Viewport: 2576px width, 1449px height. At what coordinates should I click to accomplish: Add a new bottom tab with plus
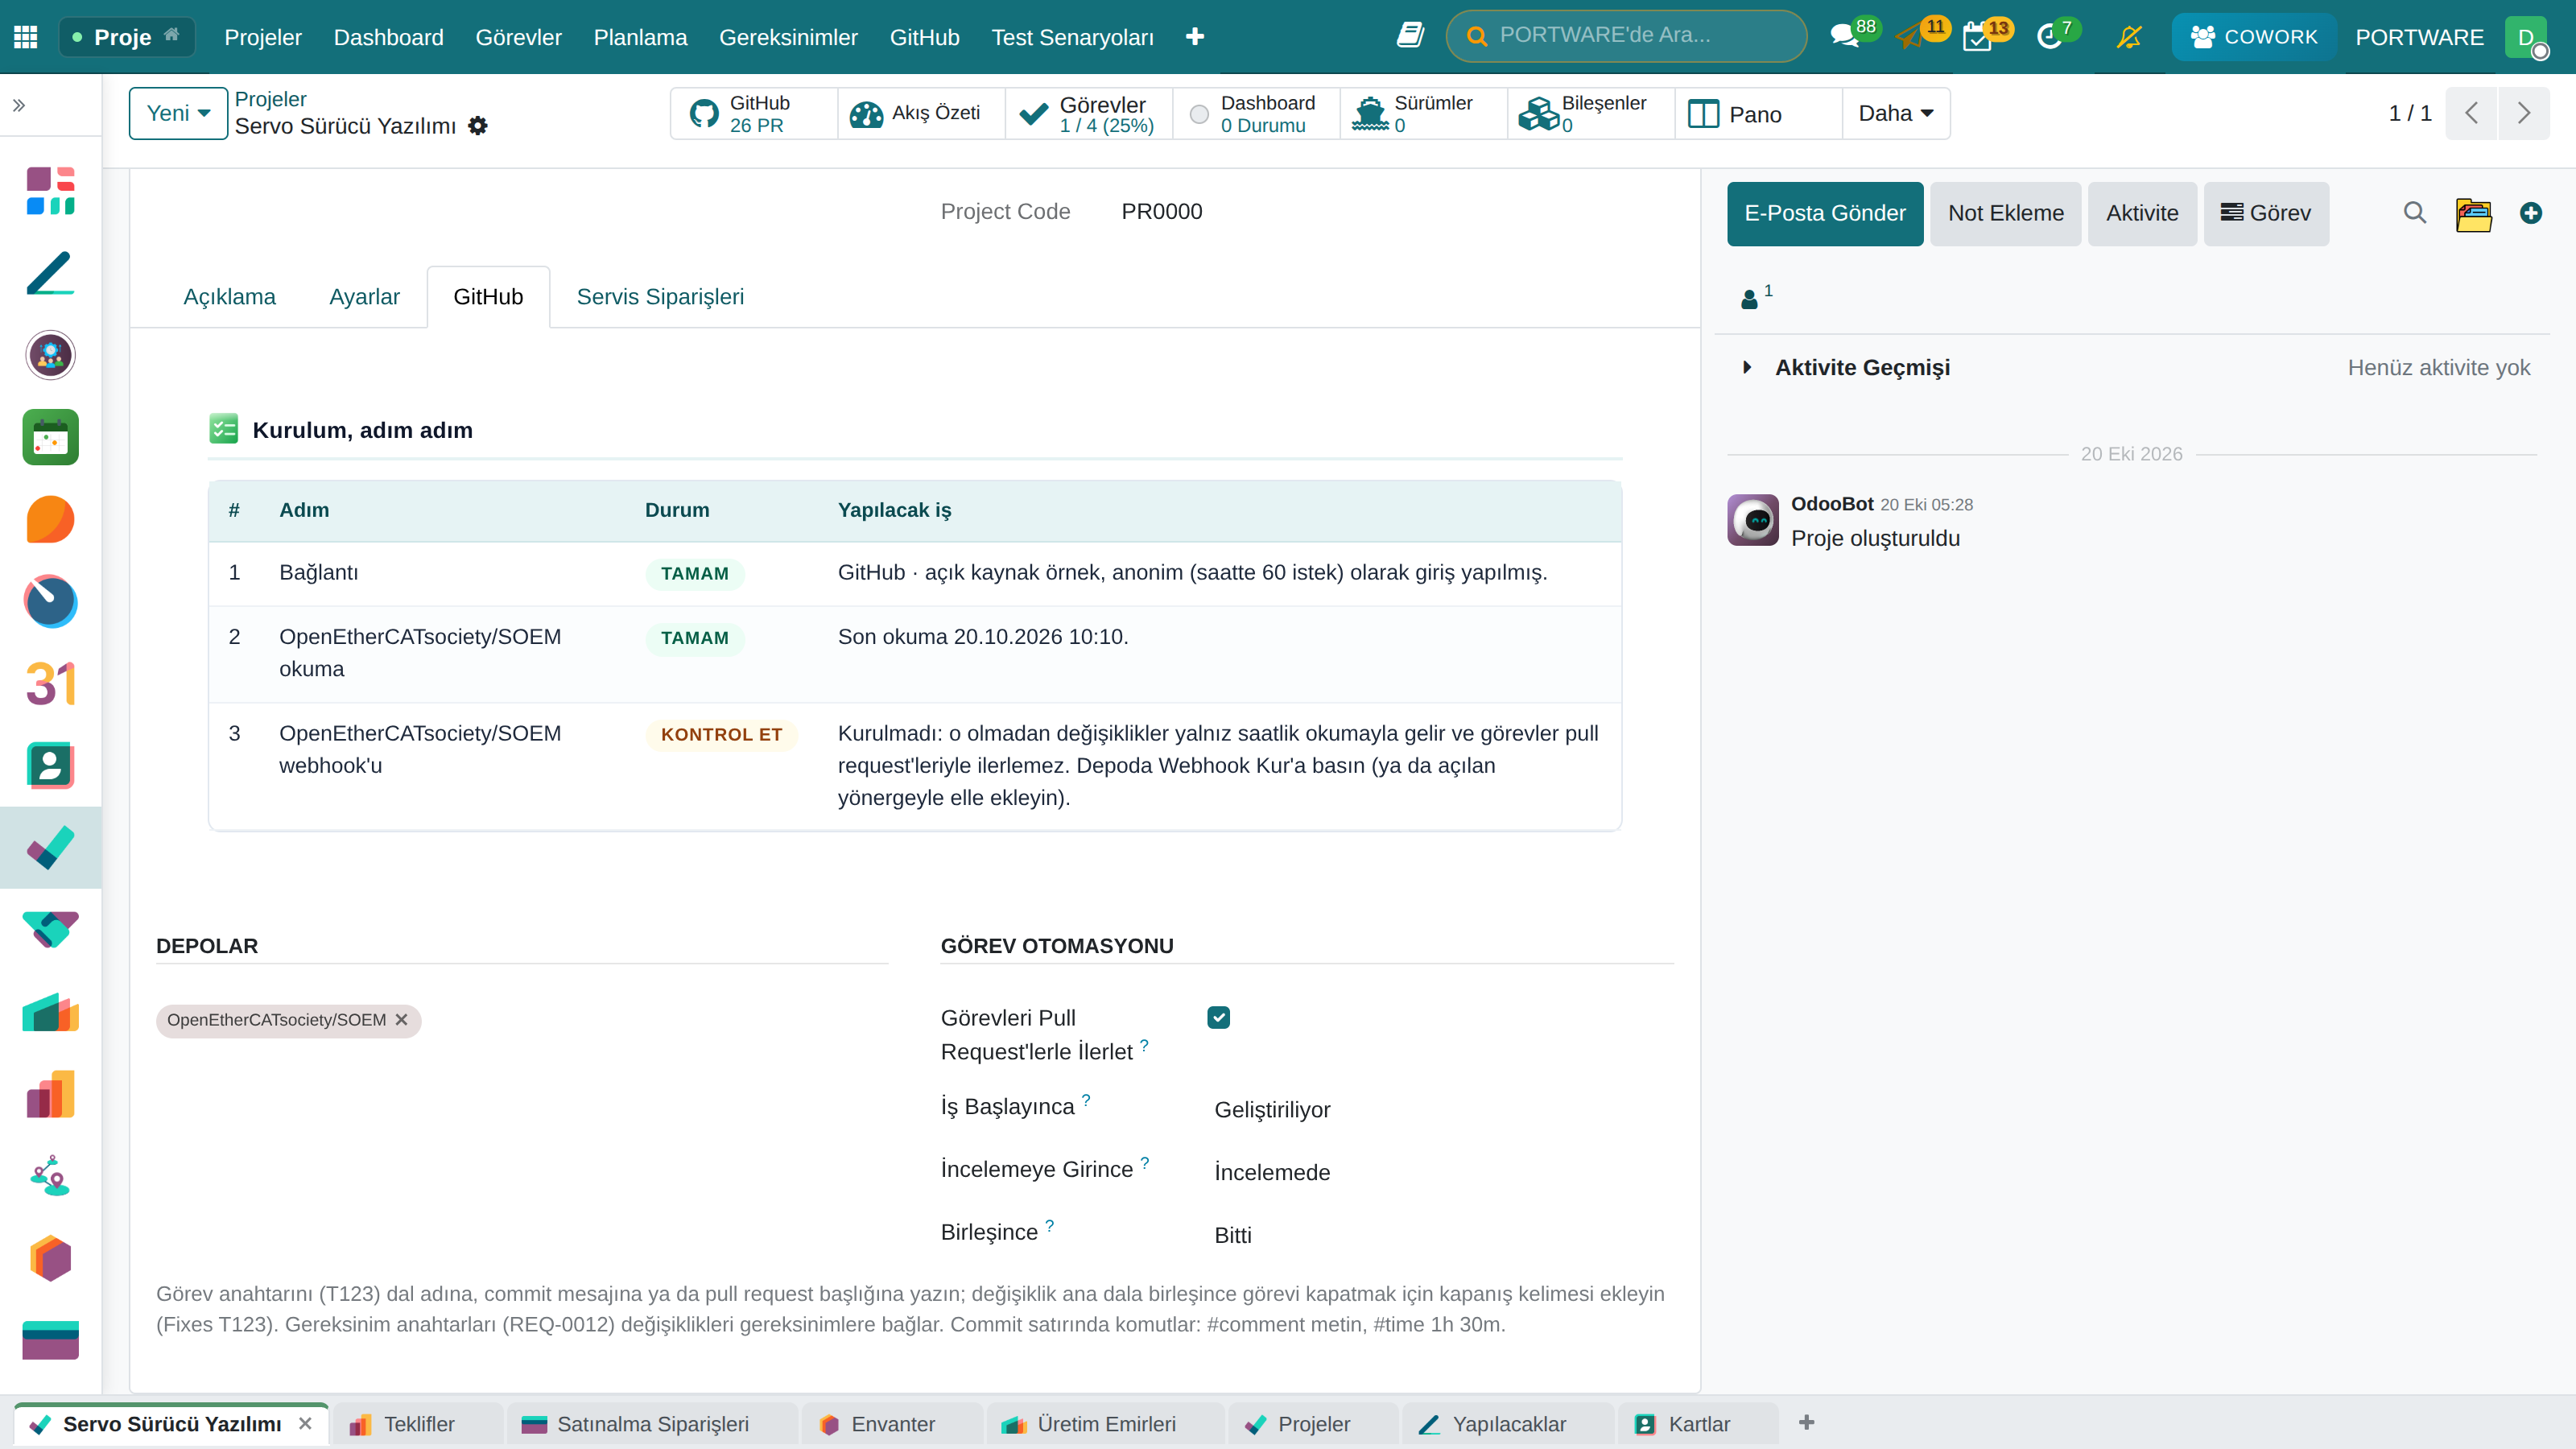1806,1423
